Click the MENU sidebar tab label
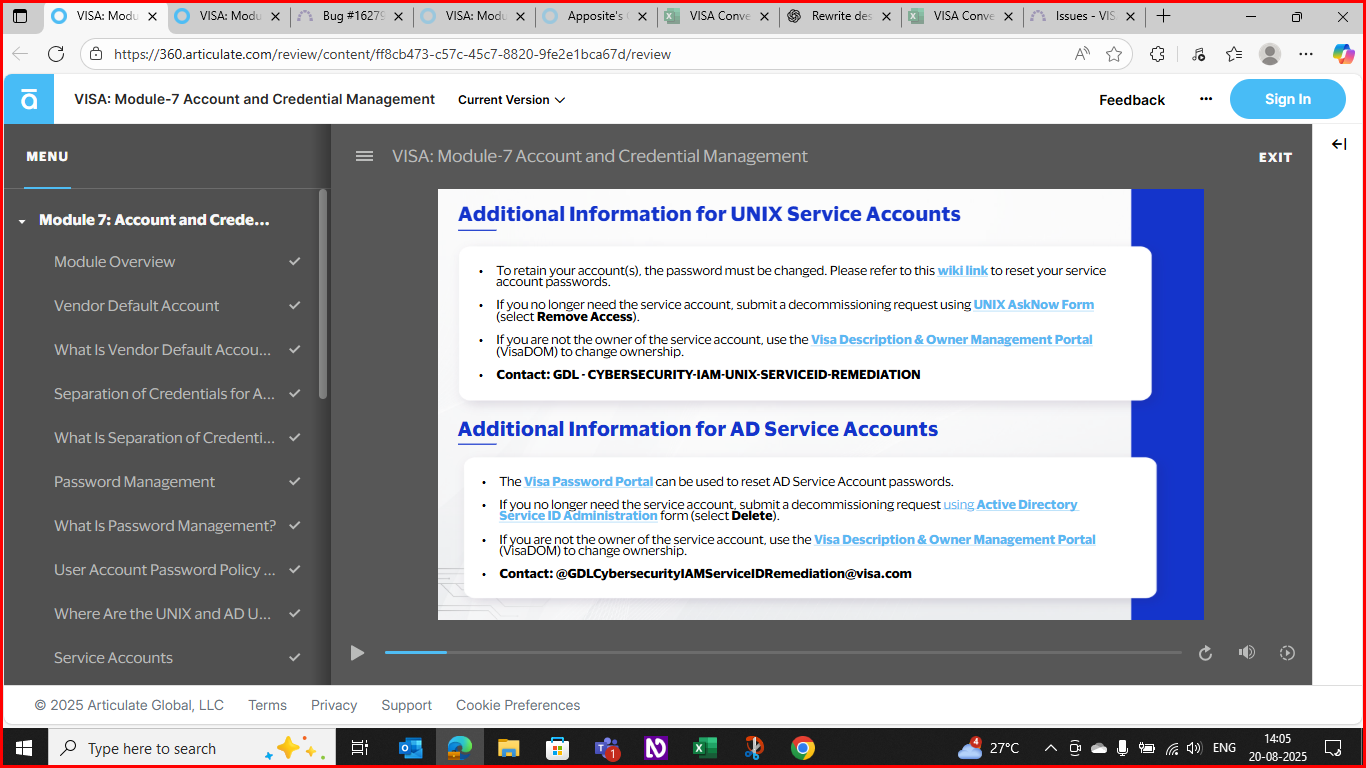Screen dimensions: 1366x768 (x=47, y=156)
